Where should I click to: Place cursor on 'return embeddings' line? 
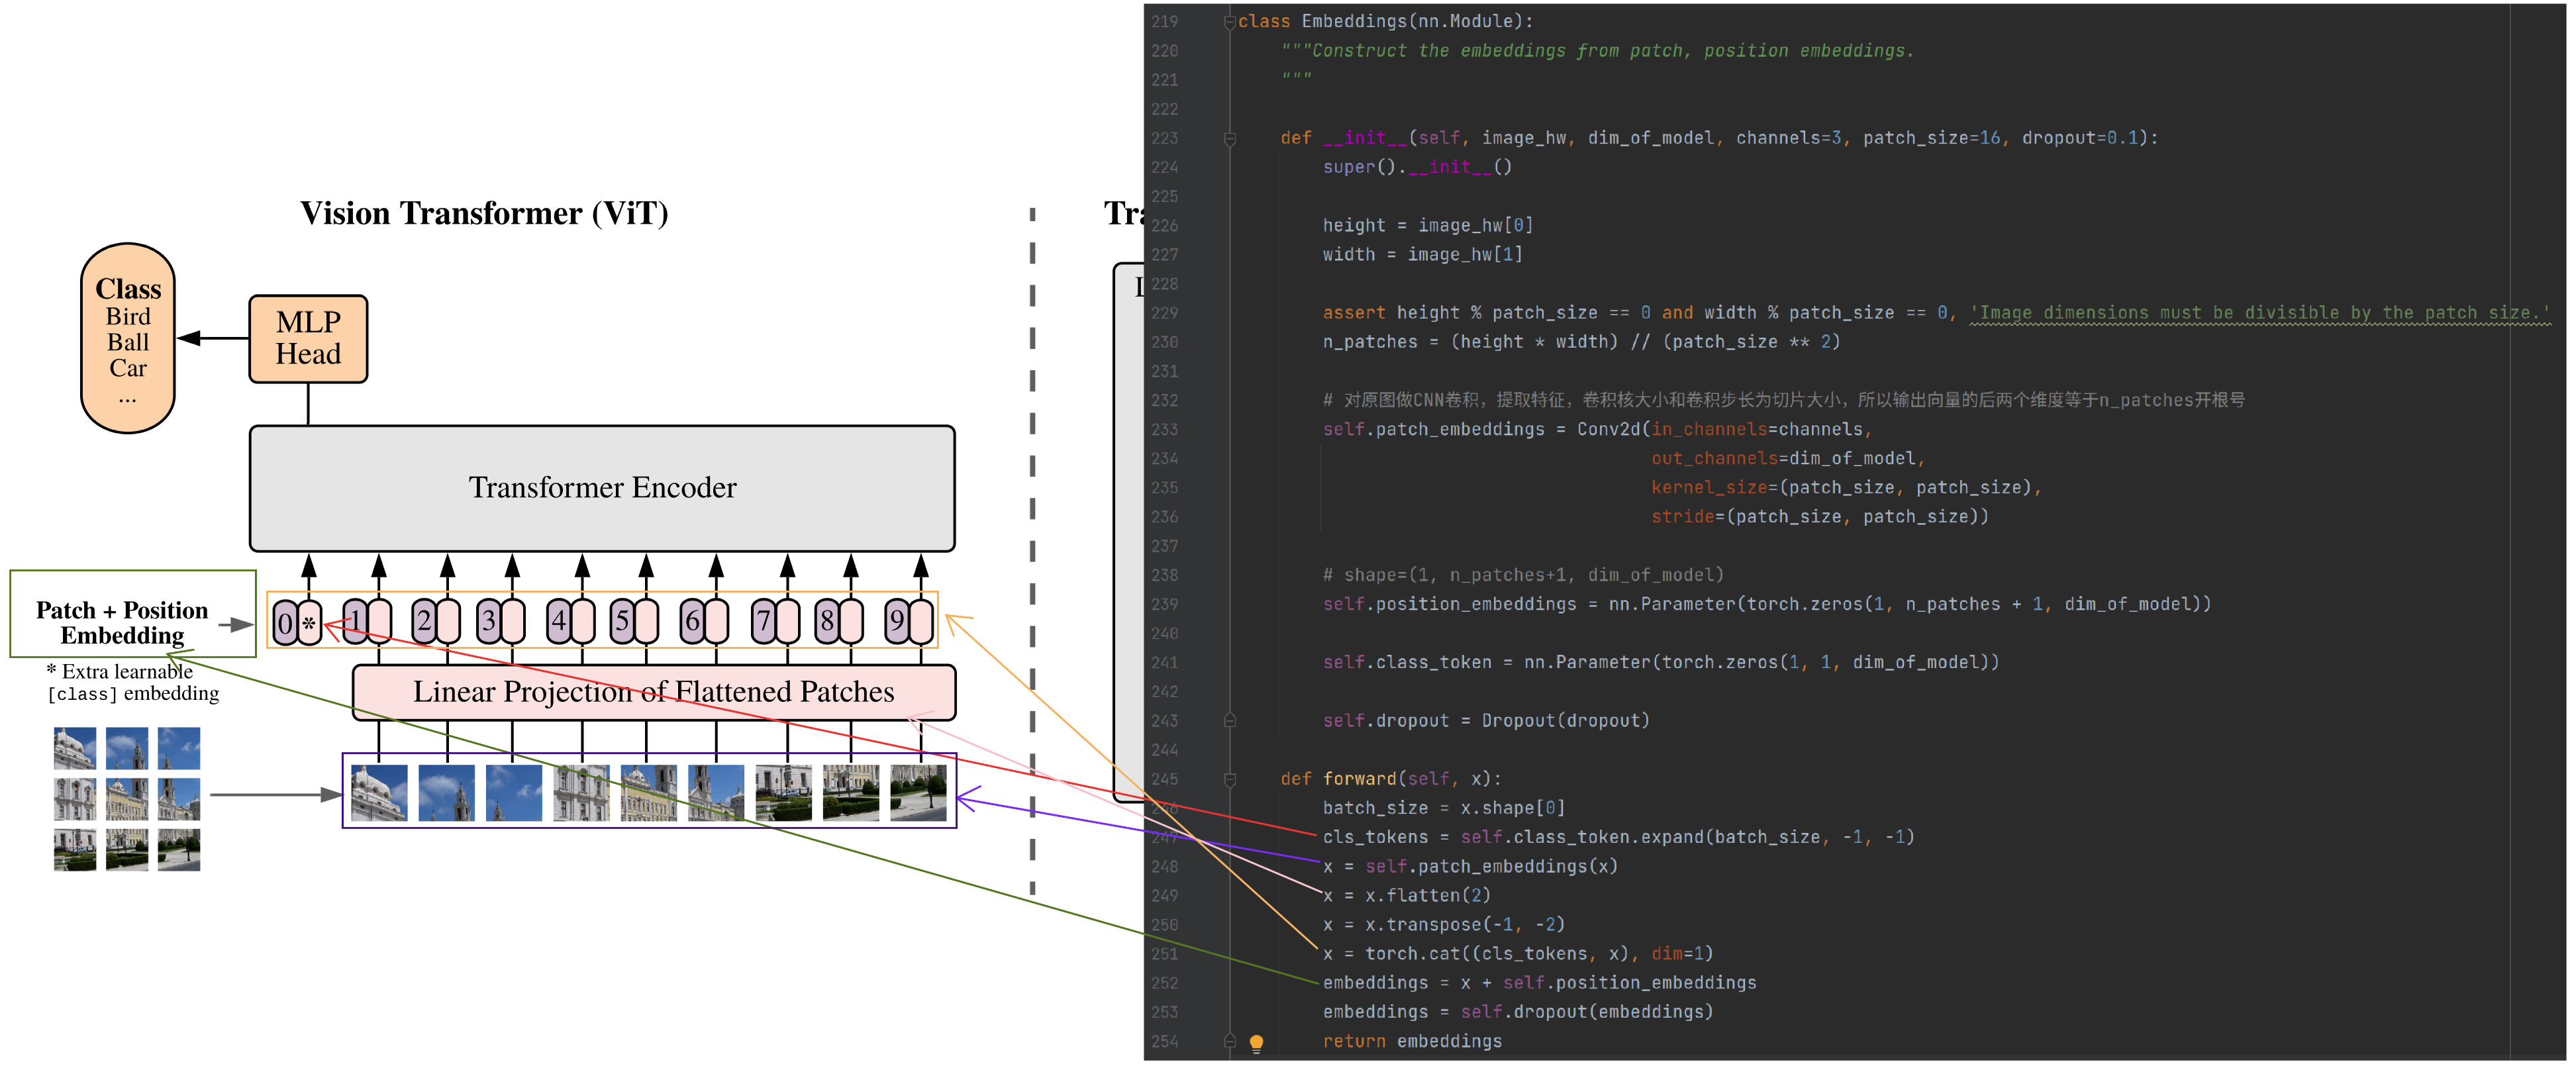(1412, 1041)
